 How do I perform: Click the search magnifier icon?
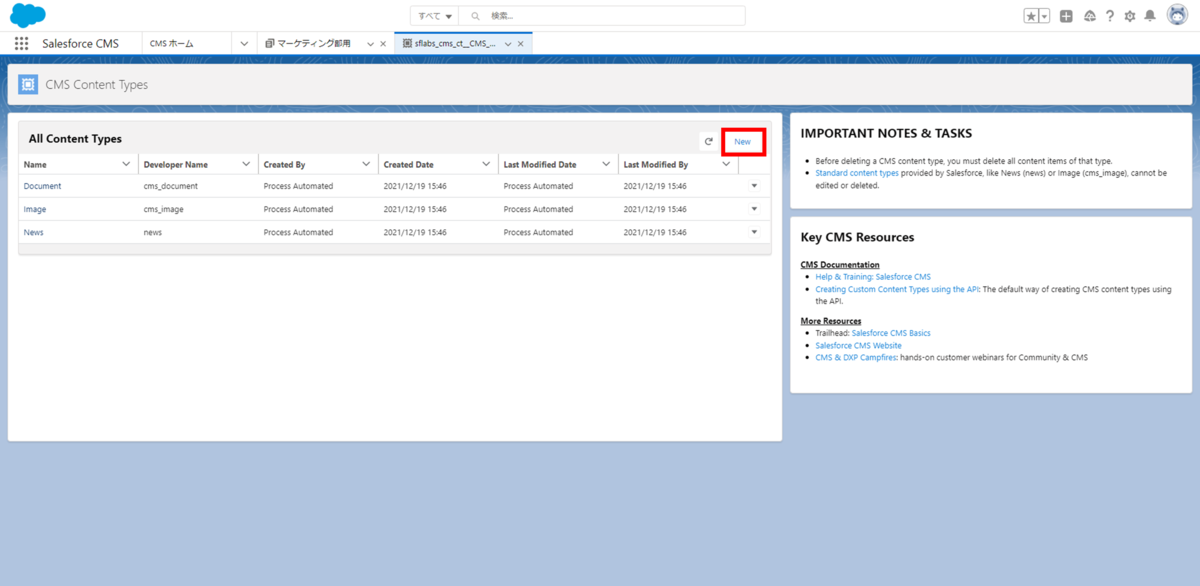(475, 16)
